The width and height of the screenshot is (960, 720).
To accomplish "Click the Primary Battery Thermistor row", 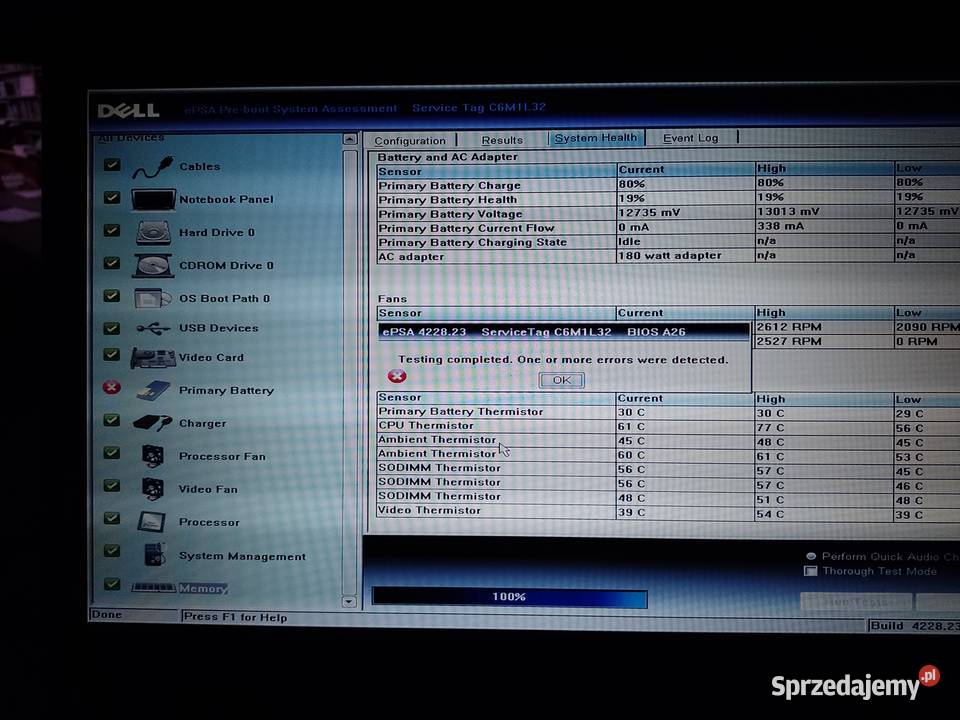I will [x=667, y=412].
